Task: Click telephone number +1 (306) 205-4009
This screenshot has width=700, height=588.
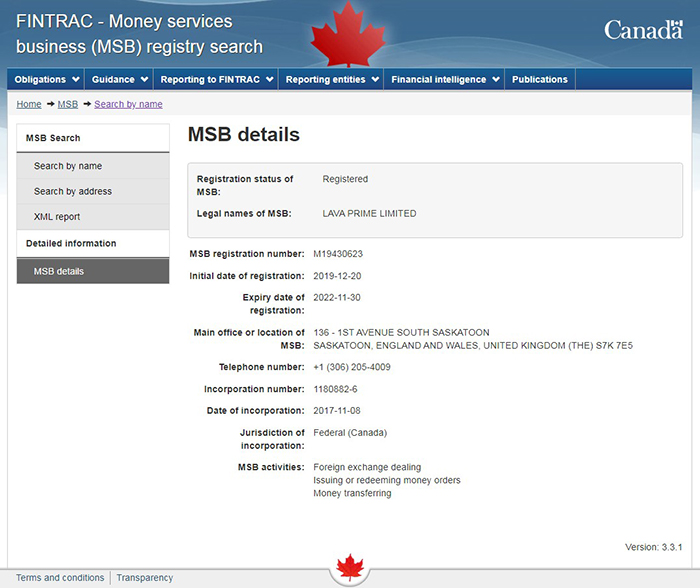Action: point(352,367)
